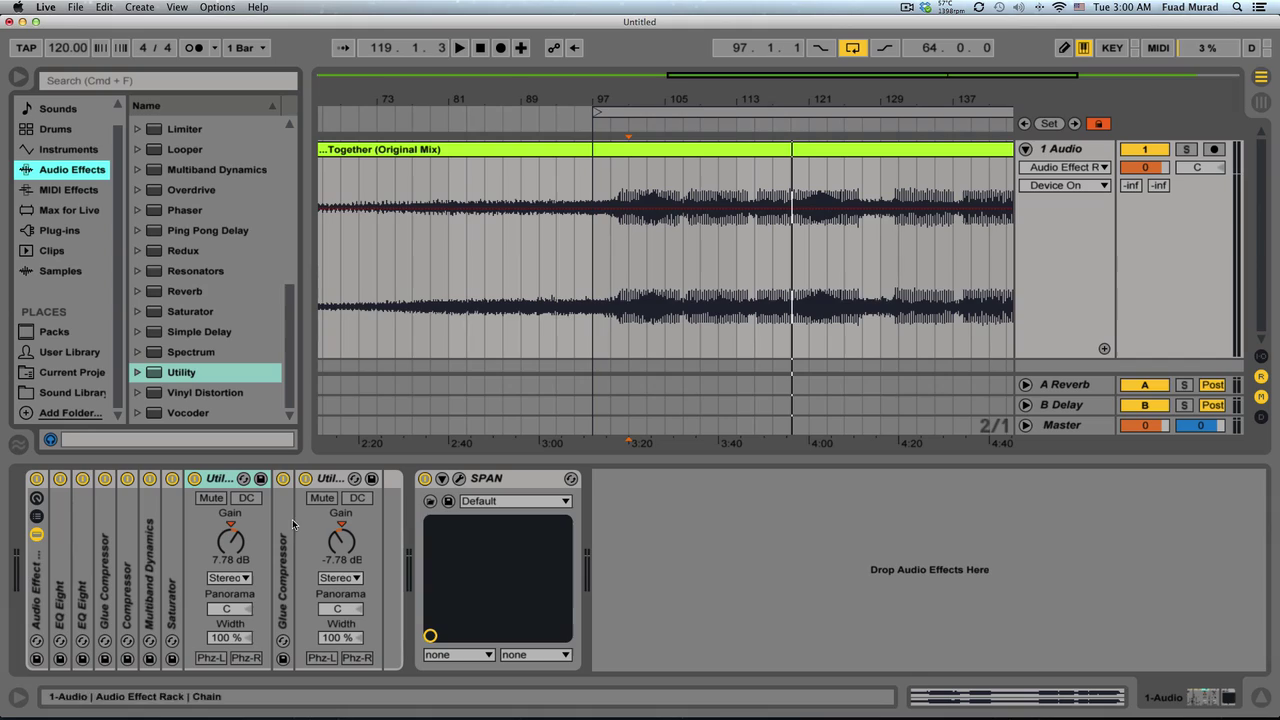
Task: Enable DC filter on second Utility
Action: tap(357, 498)
